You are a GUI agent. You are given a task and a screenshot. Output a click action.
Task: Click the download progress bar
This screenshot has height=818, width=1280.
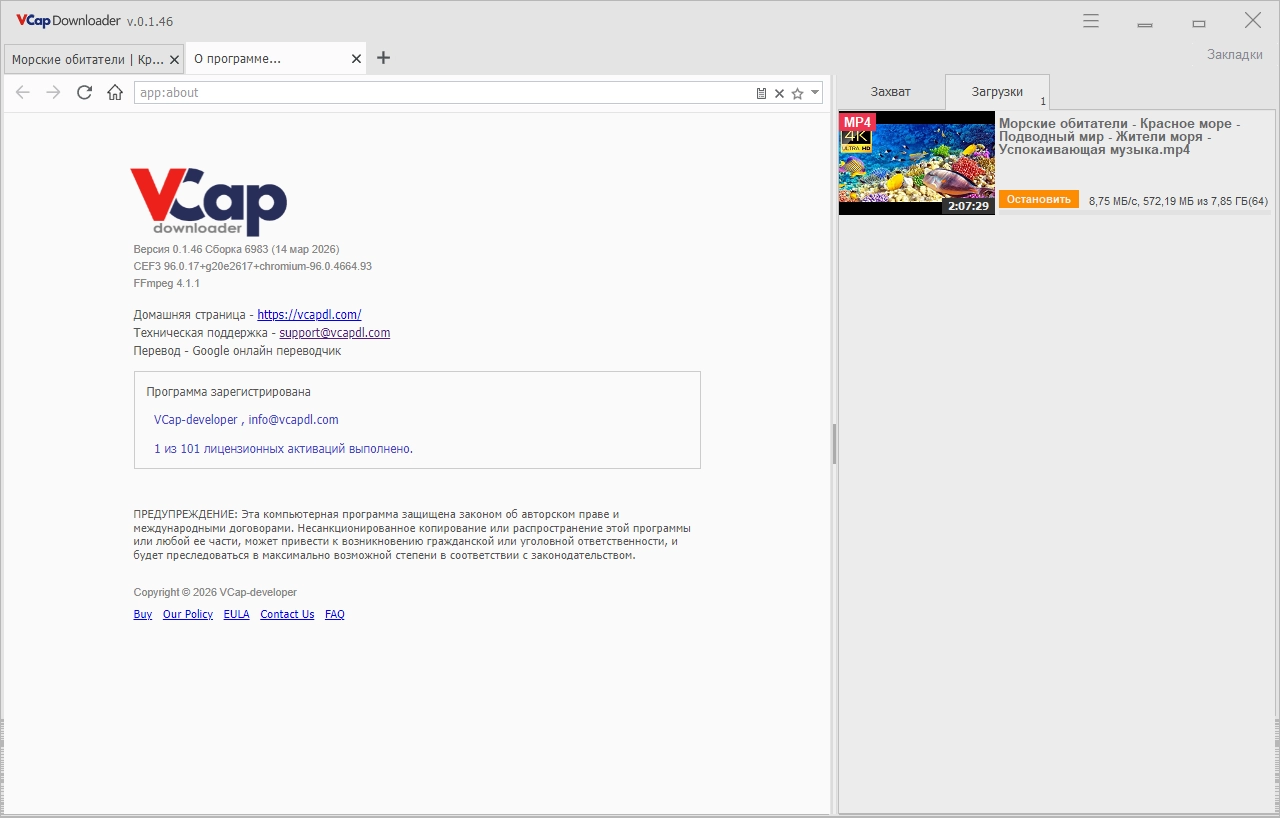click(1135, 211)
